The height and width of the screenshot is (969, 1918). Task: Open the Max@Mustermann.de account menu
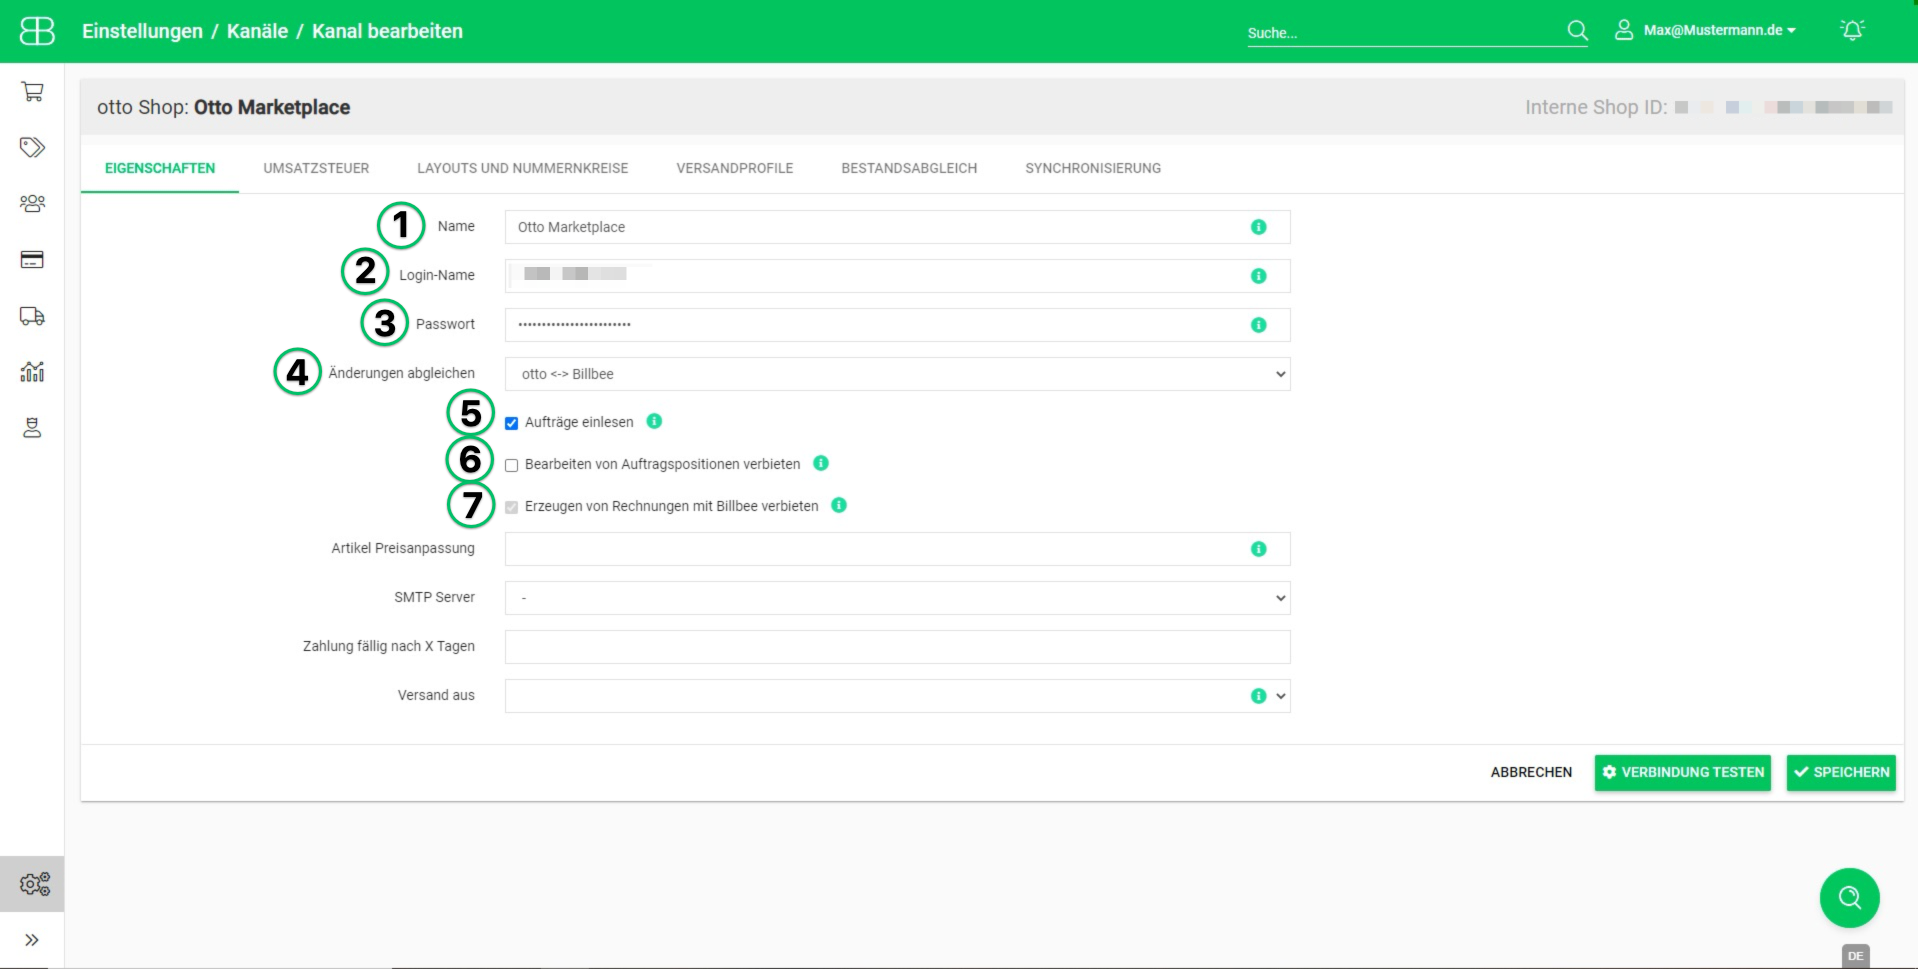coord(1719,30)
